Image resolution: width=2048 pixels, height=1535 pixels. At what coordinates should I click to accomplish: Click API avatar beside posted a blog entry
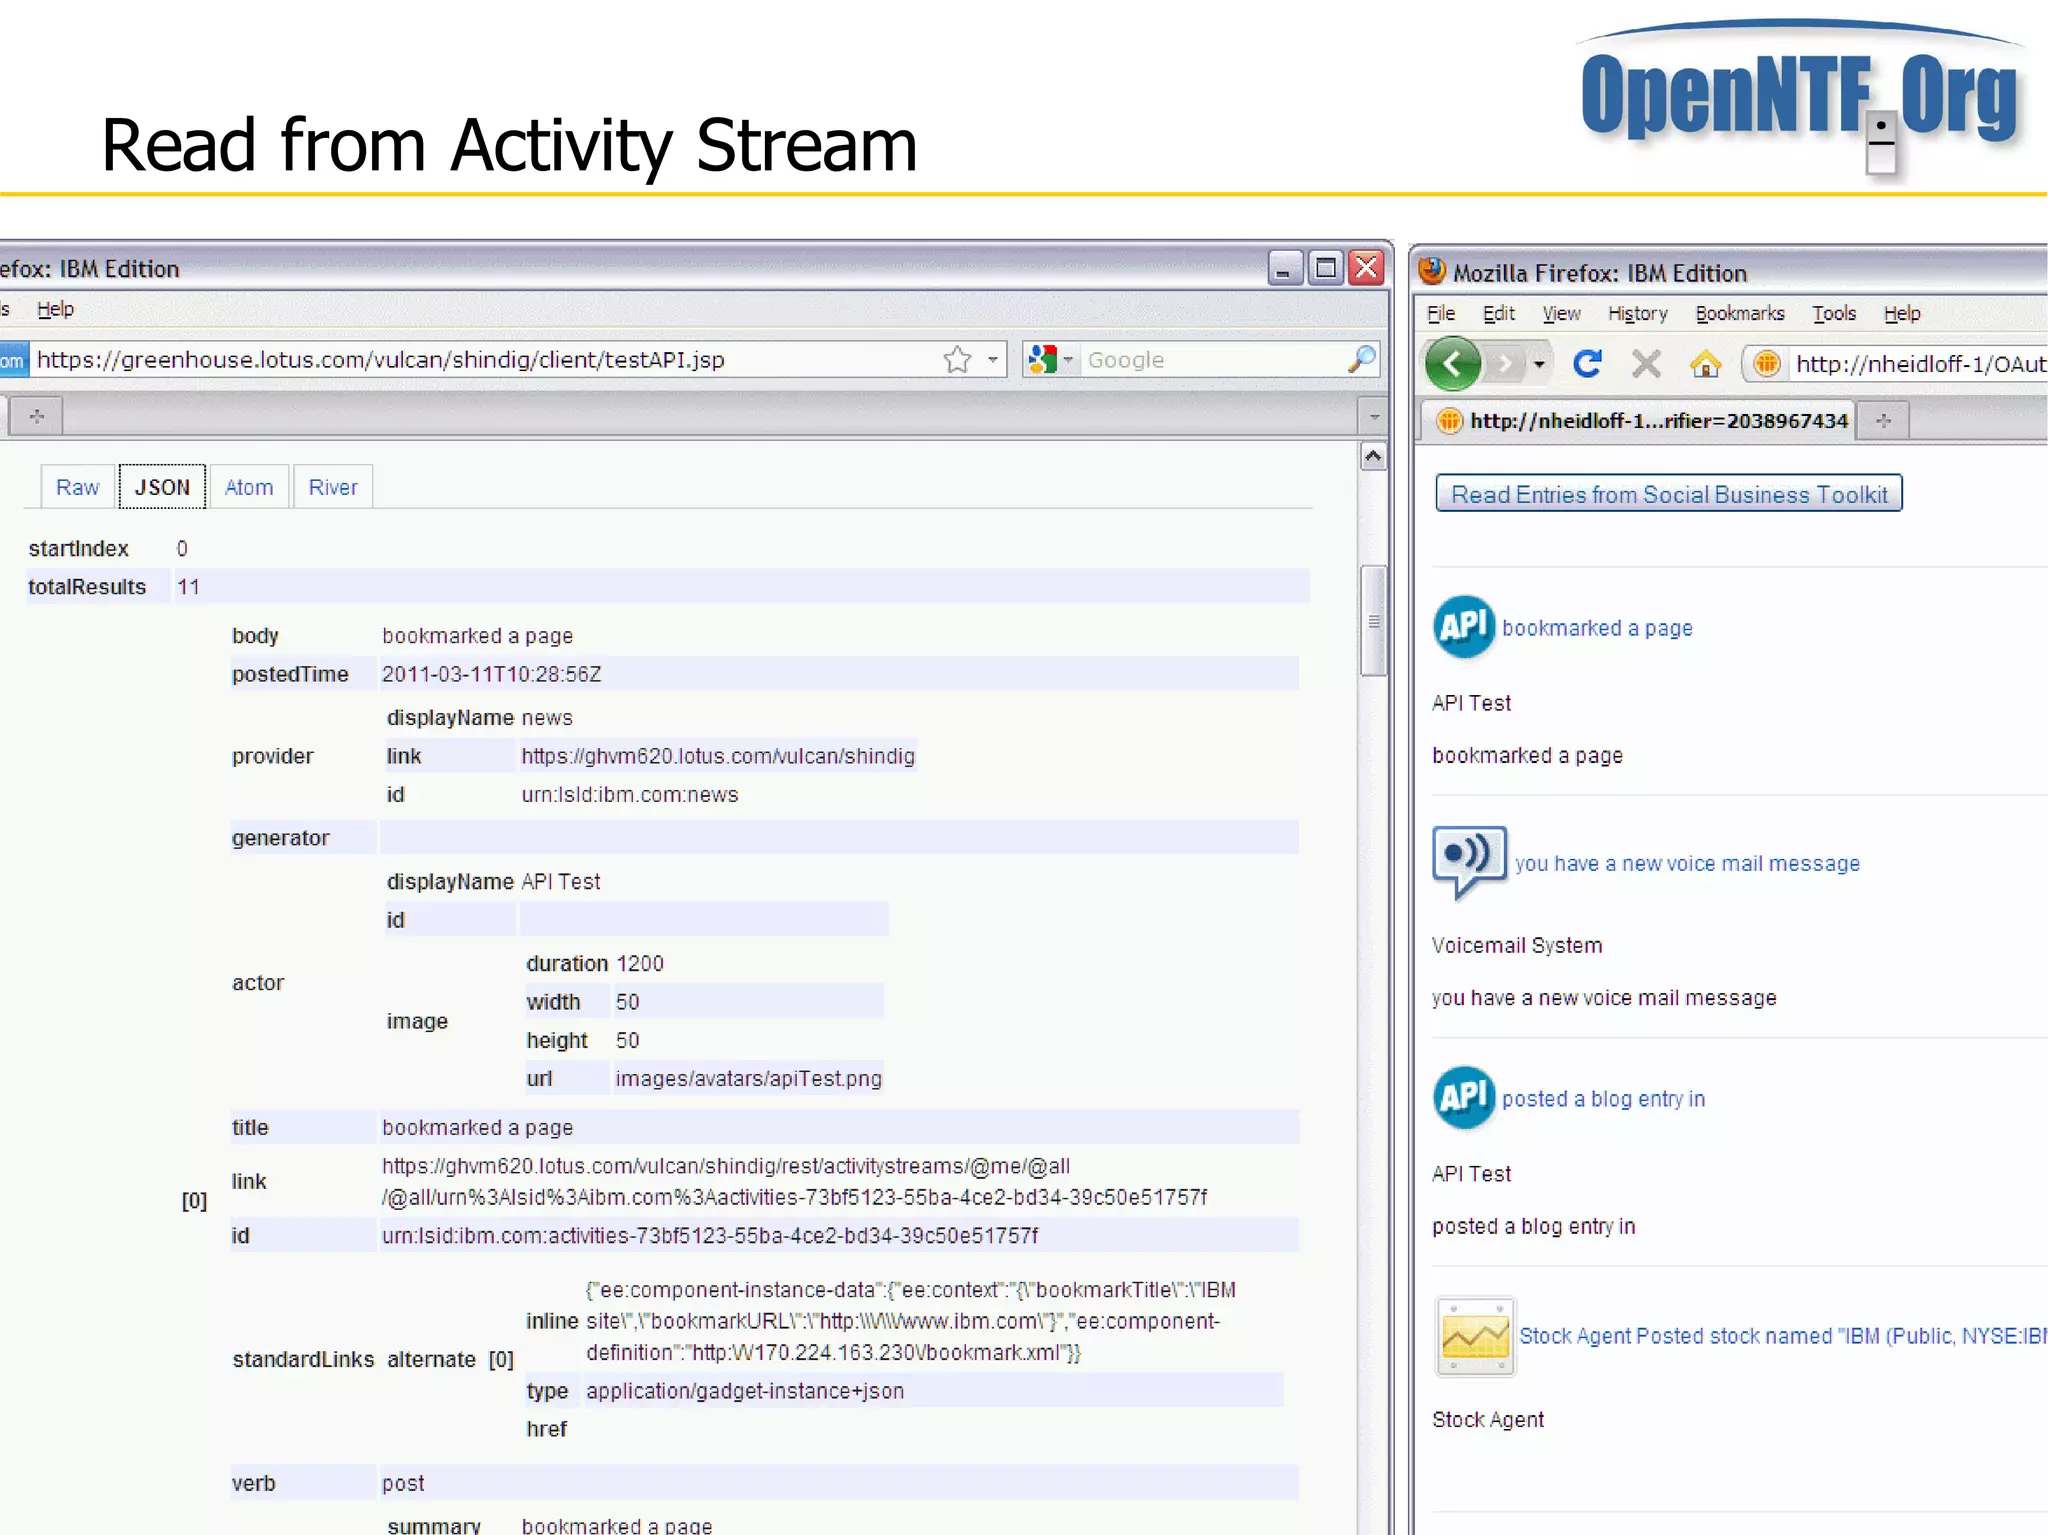coord(1463,1097)
